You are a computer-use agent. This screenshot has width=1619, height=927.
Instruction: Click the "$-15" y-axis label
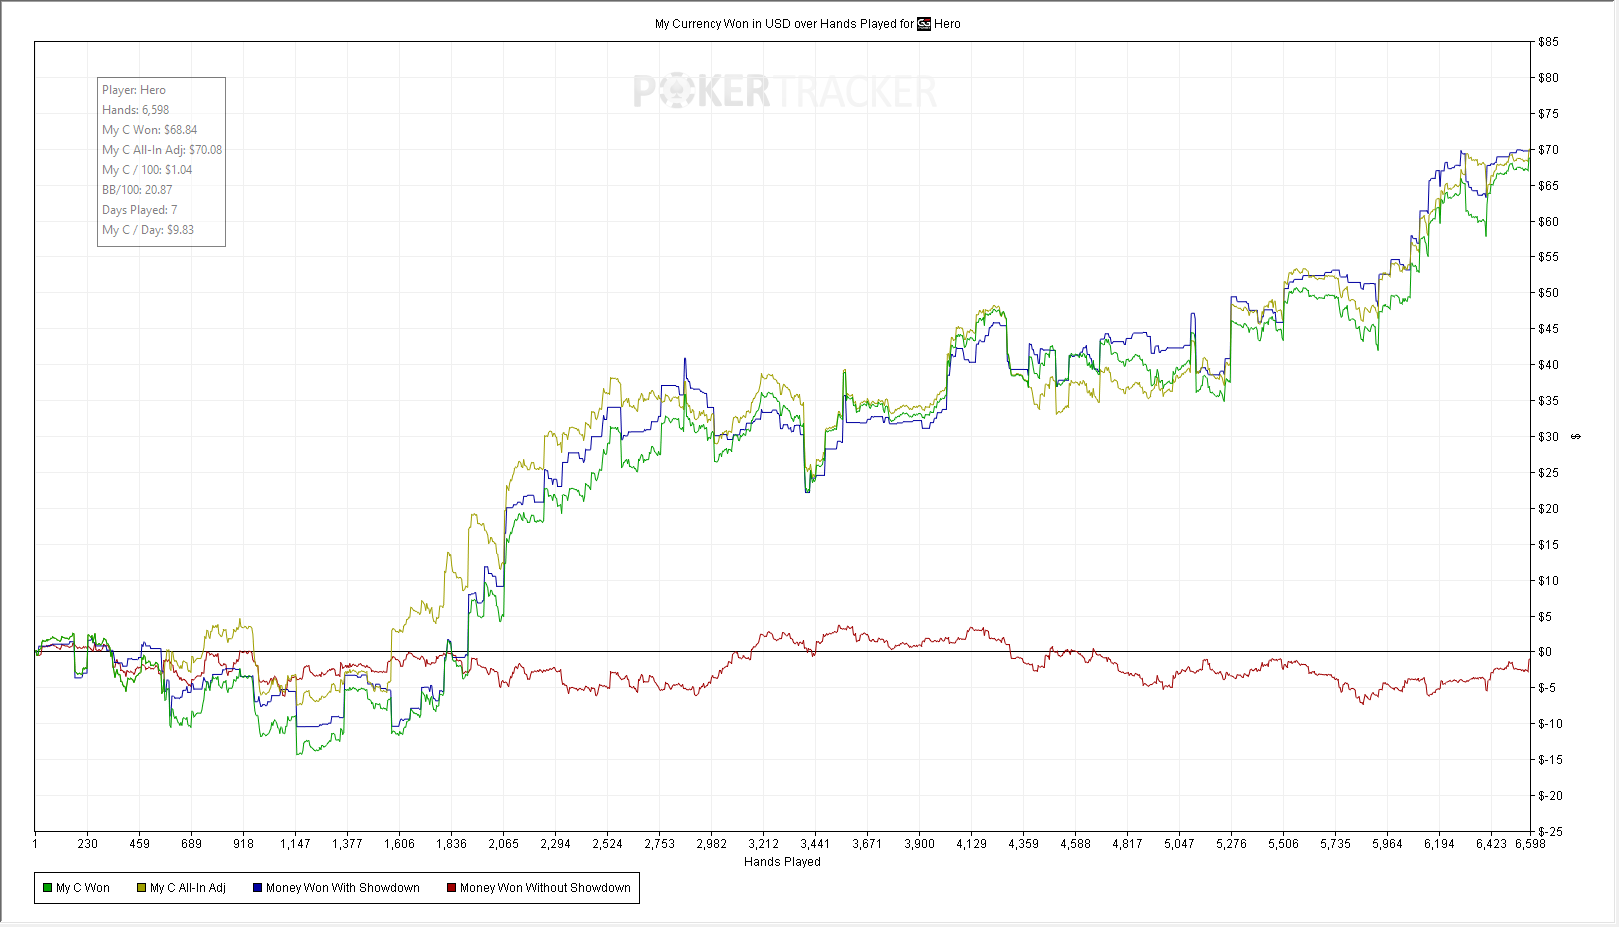1550,760
